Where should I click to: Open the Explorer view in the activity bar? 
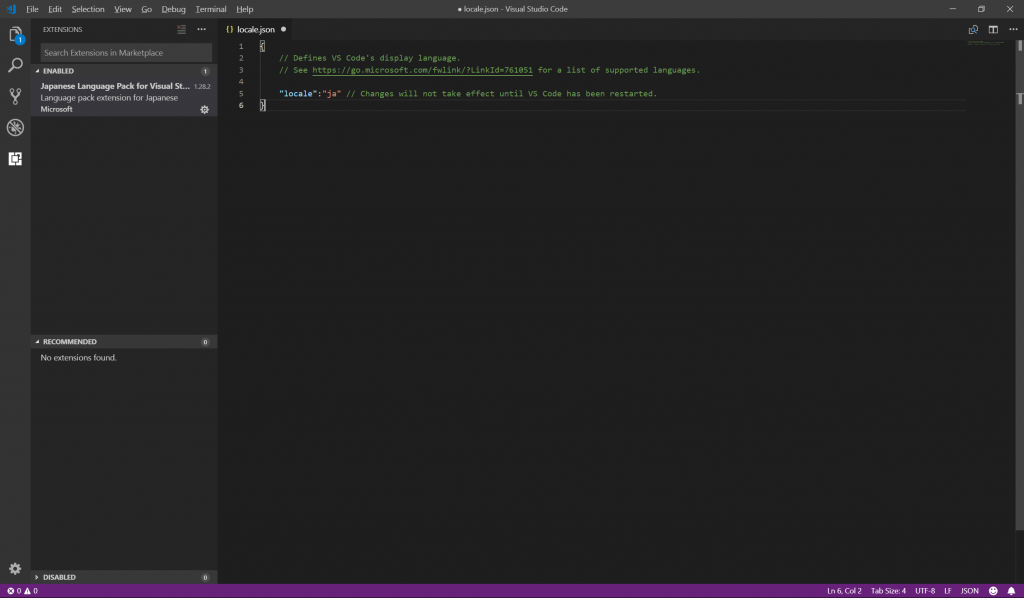(x=15, y=37)
